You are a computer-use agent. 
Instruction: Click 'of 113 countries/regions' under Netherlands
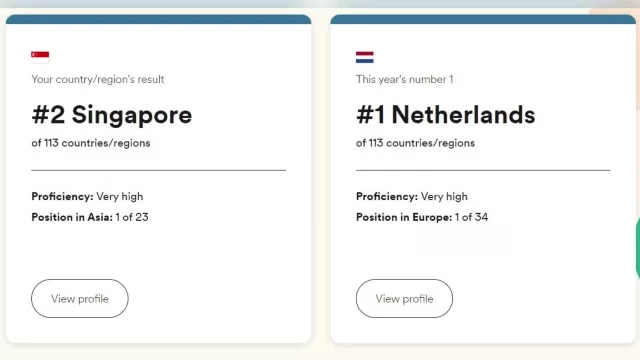(415, 143)
